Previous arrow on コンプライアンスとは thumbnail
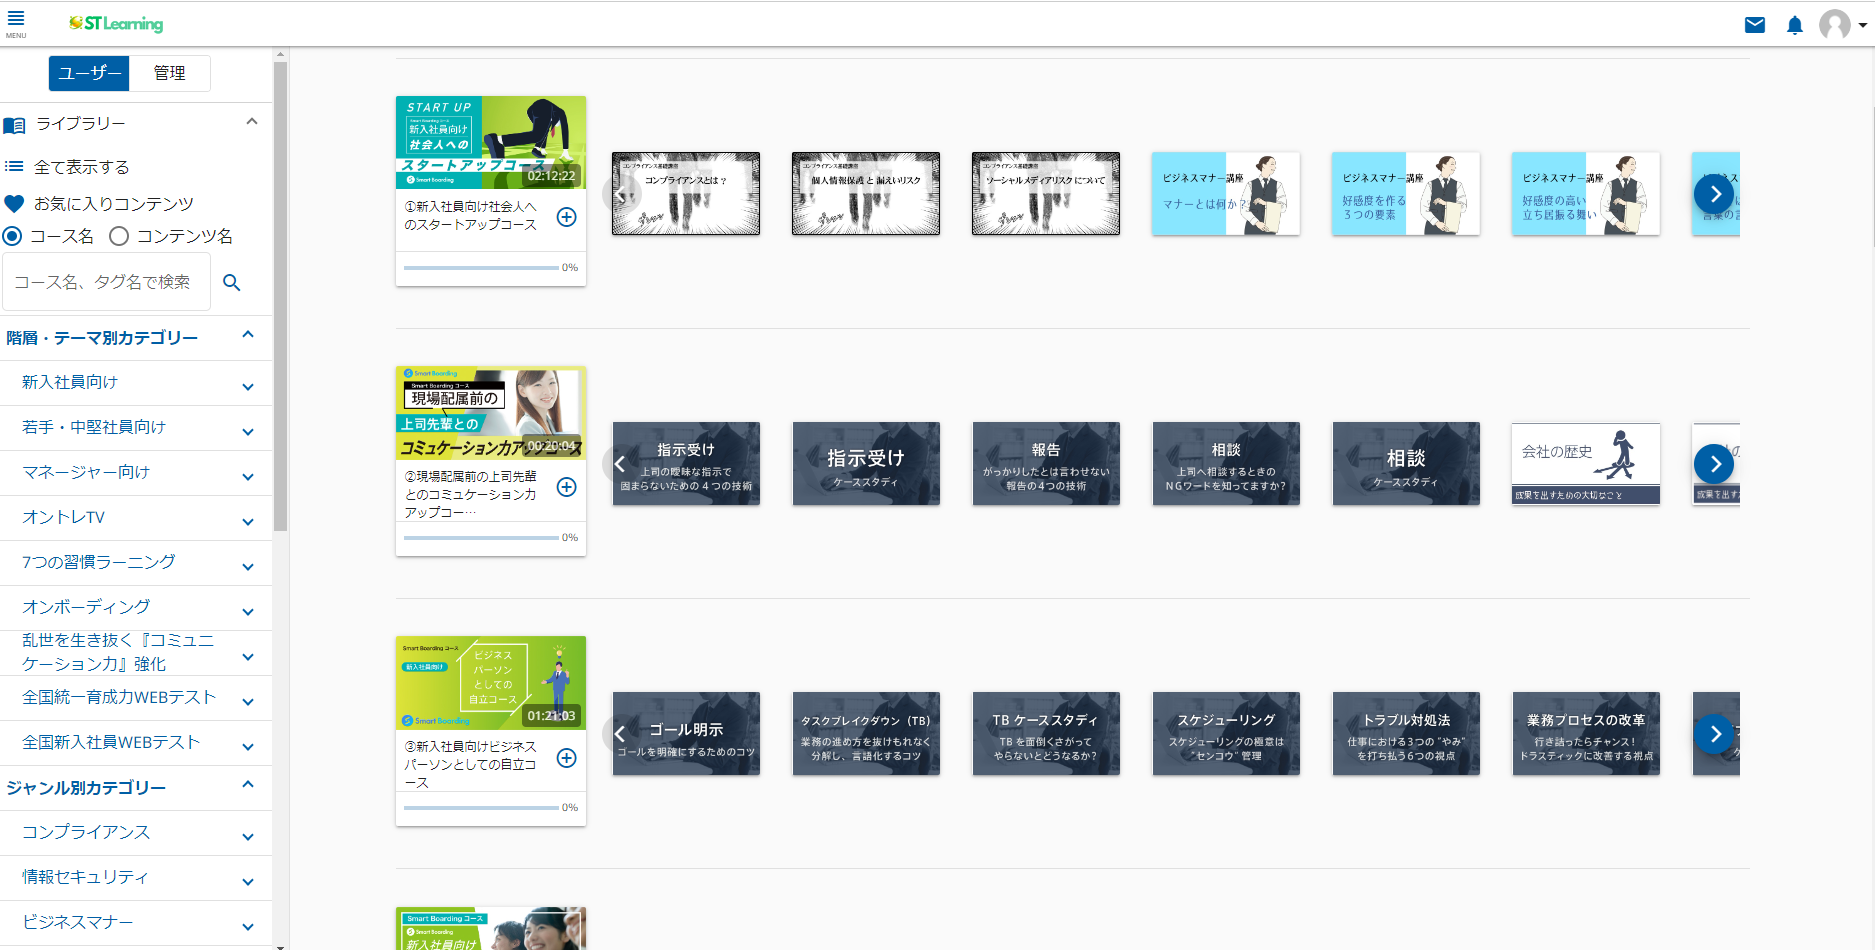The width and height of the screenshot is (1875, 950). [621, 194]
